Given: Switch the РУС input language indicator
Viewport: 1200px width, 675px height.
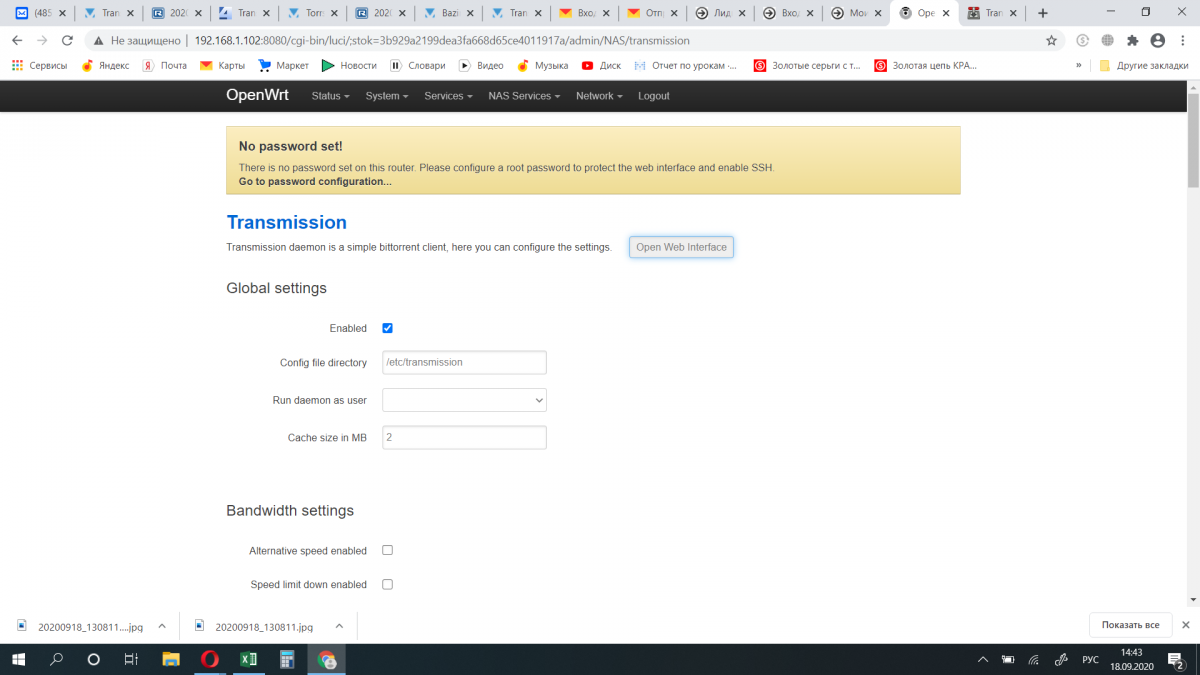Looking at the screenshot, I should 1091,660.
